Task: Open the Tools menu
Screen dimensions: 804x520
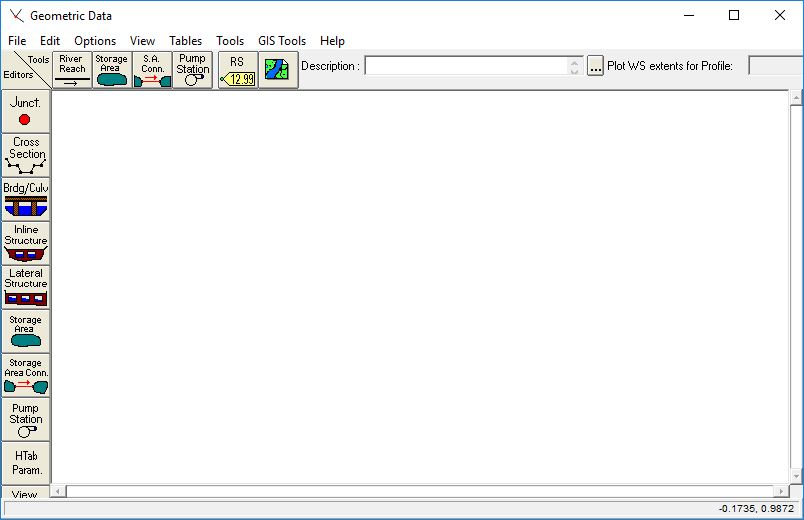Action: click(x=230, y=41)
